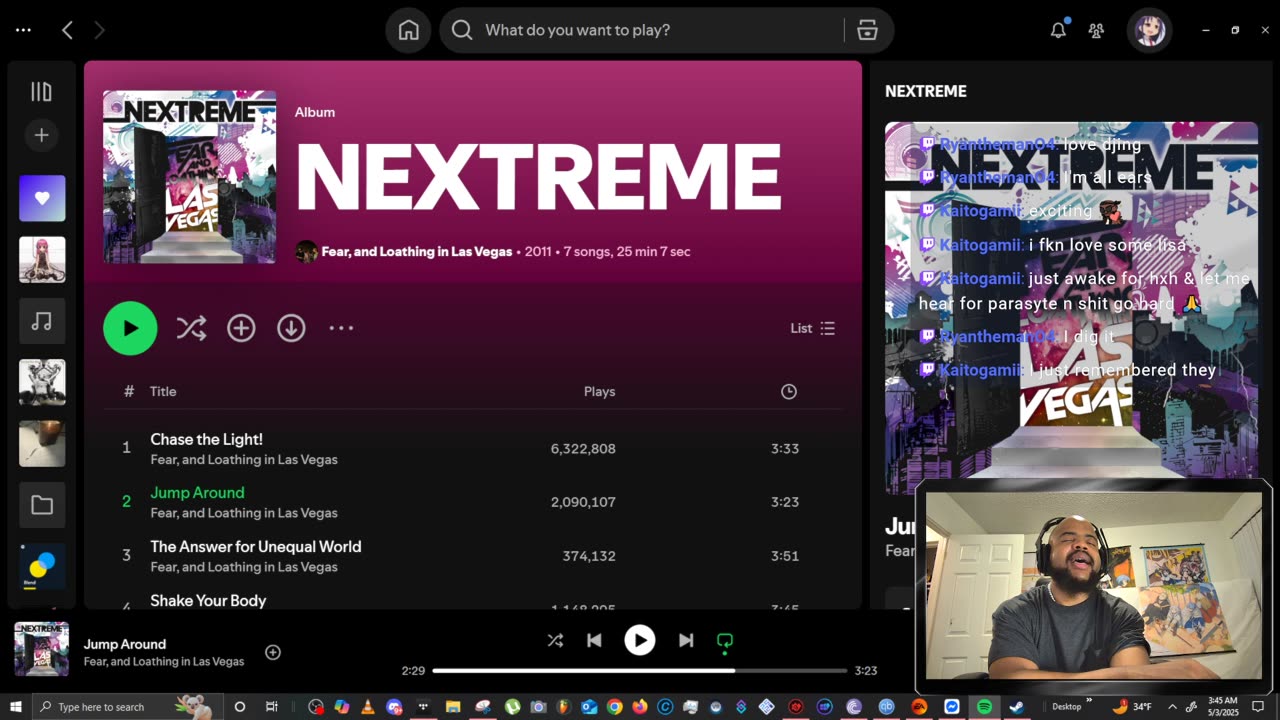Open the Windows Start menu

(15, 707)
